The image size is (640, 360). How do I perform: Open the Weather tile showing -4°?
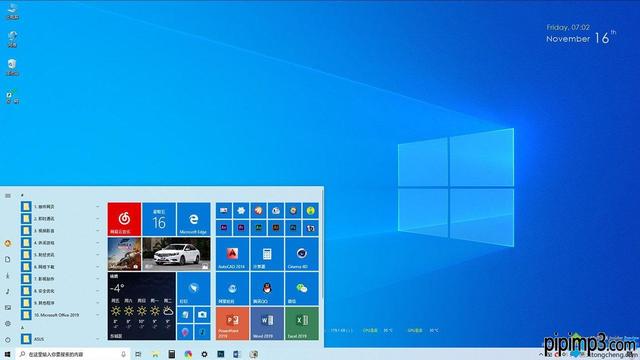coord(142,306)
